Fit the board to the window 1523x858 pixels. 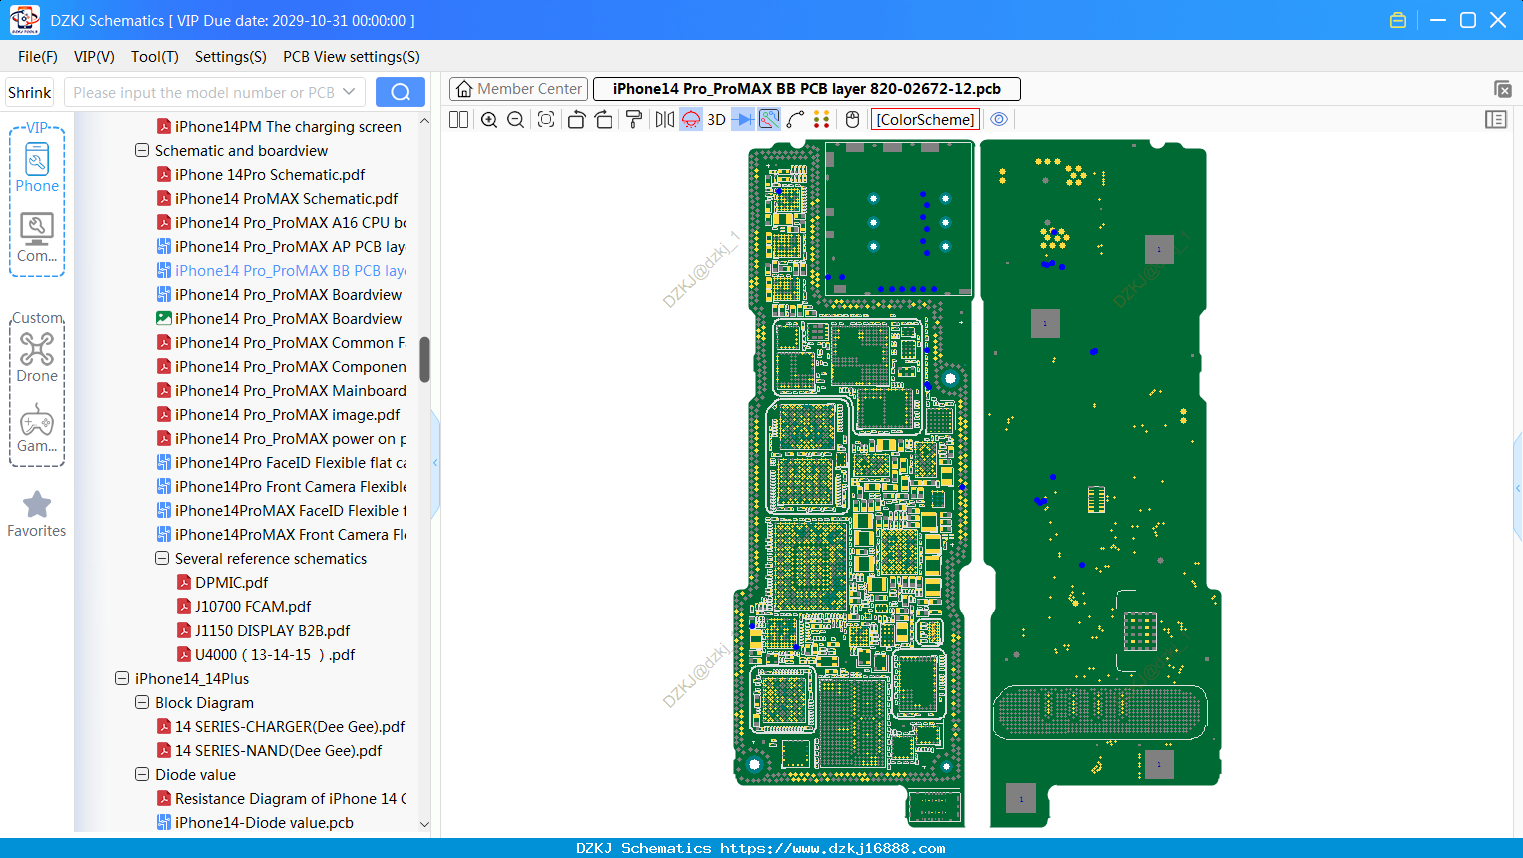tap(546, 120)
